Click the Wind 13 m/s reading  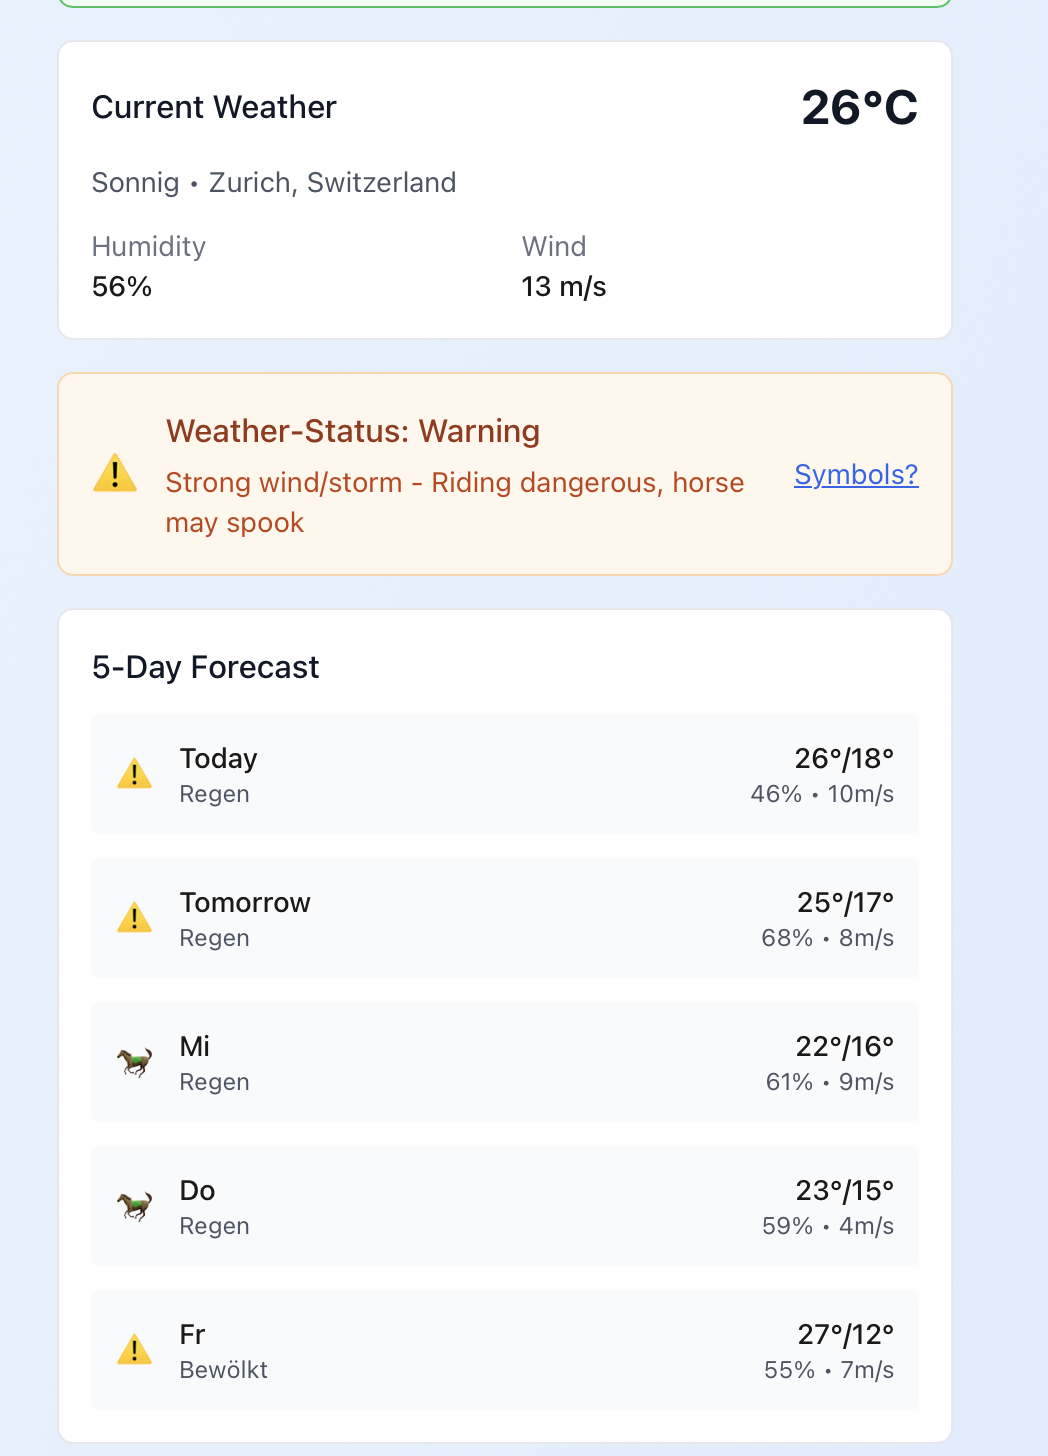click(x=564, y=287)
